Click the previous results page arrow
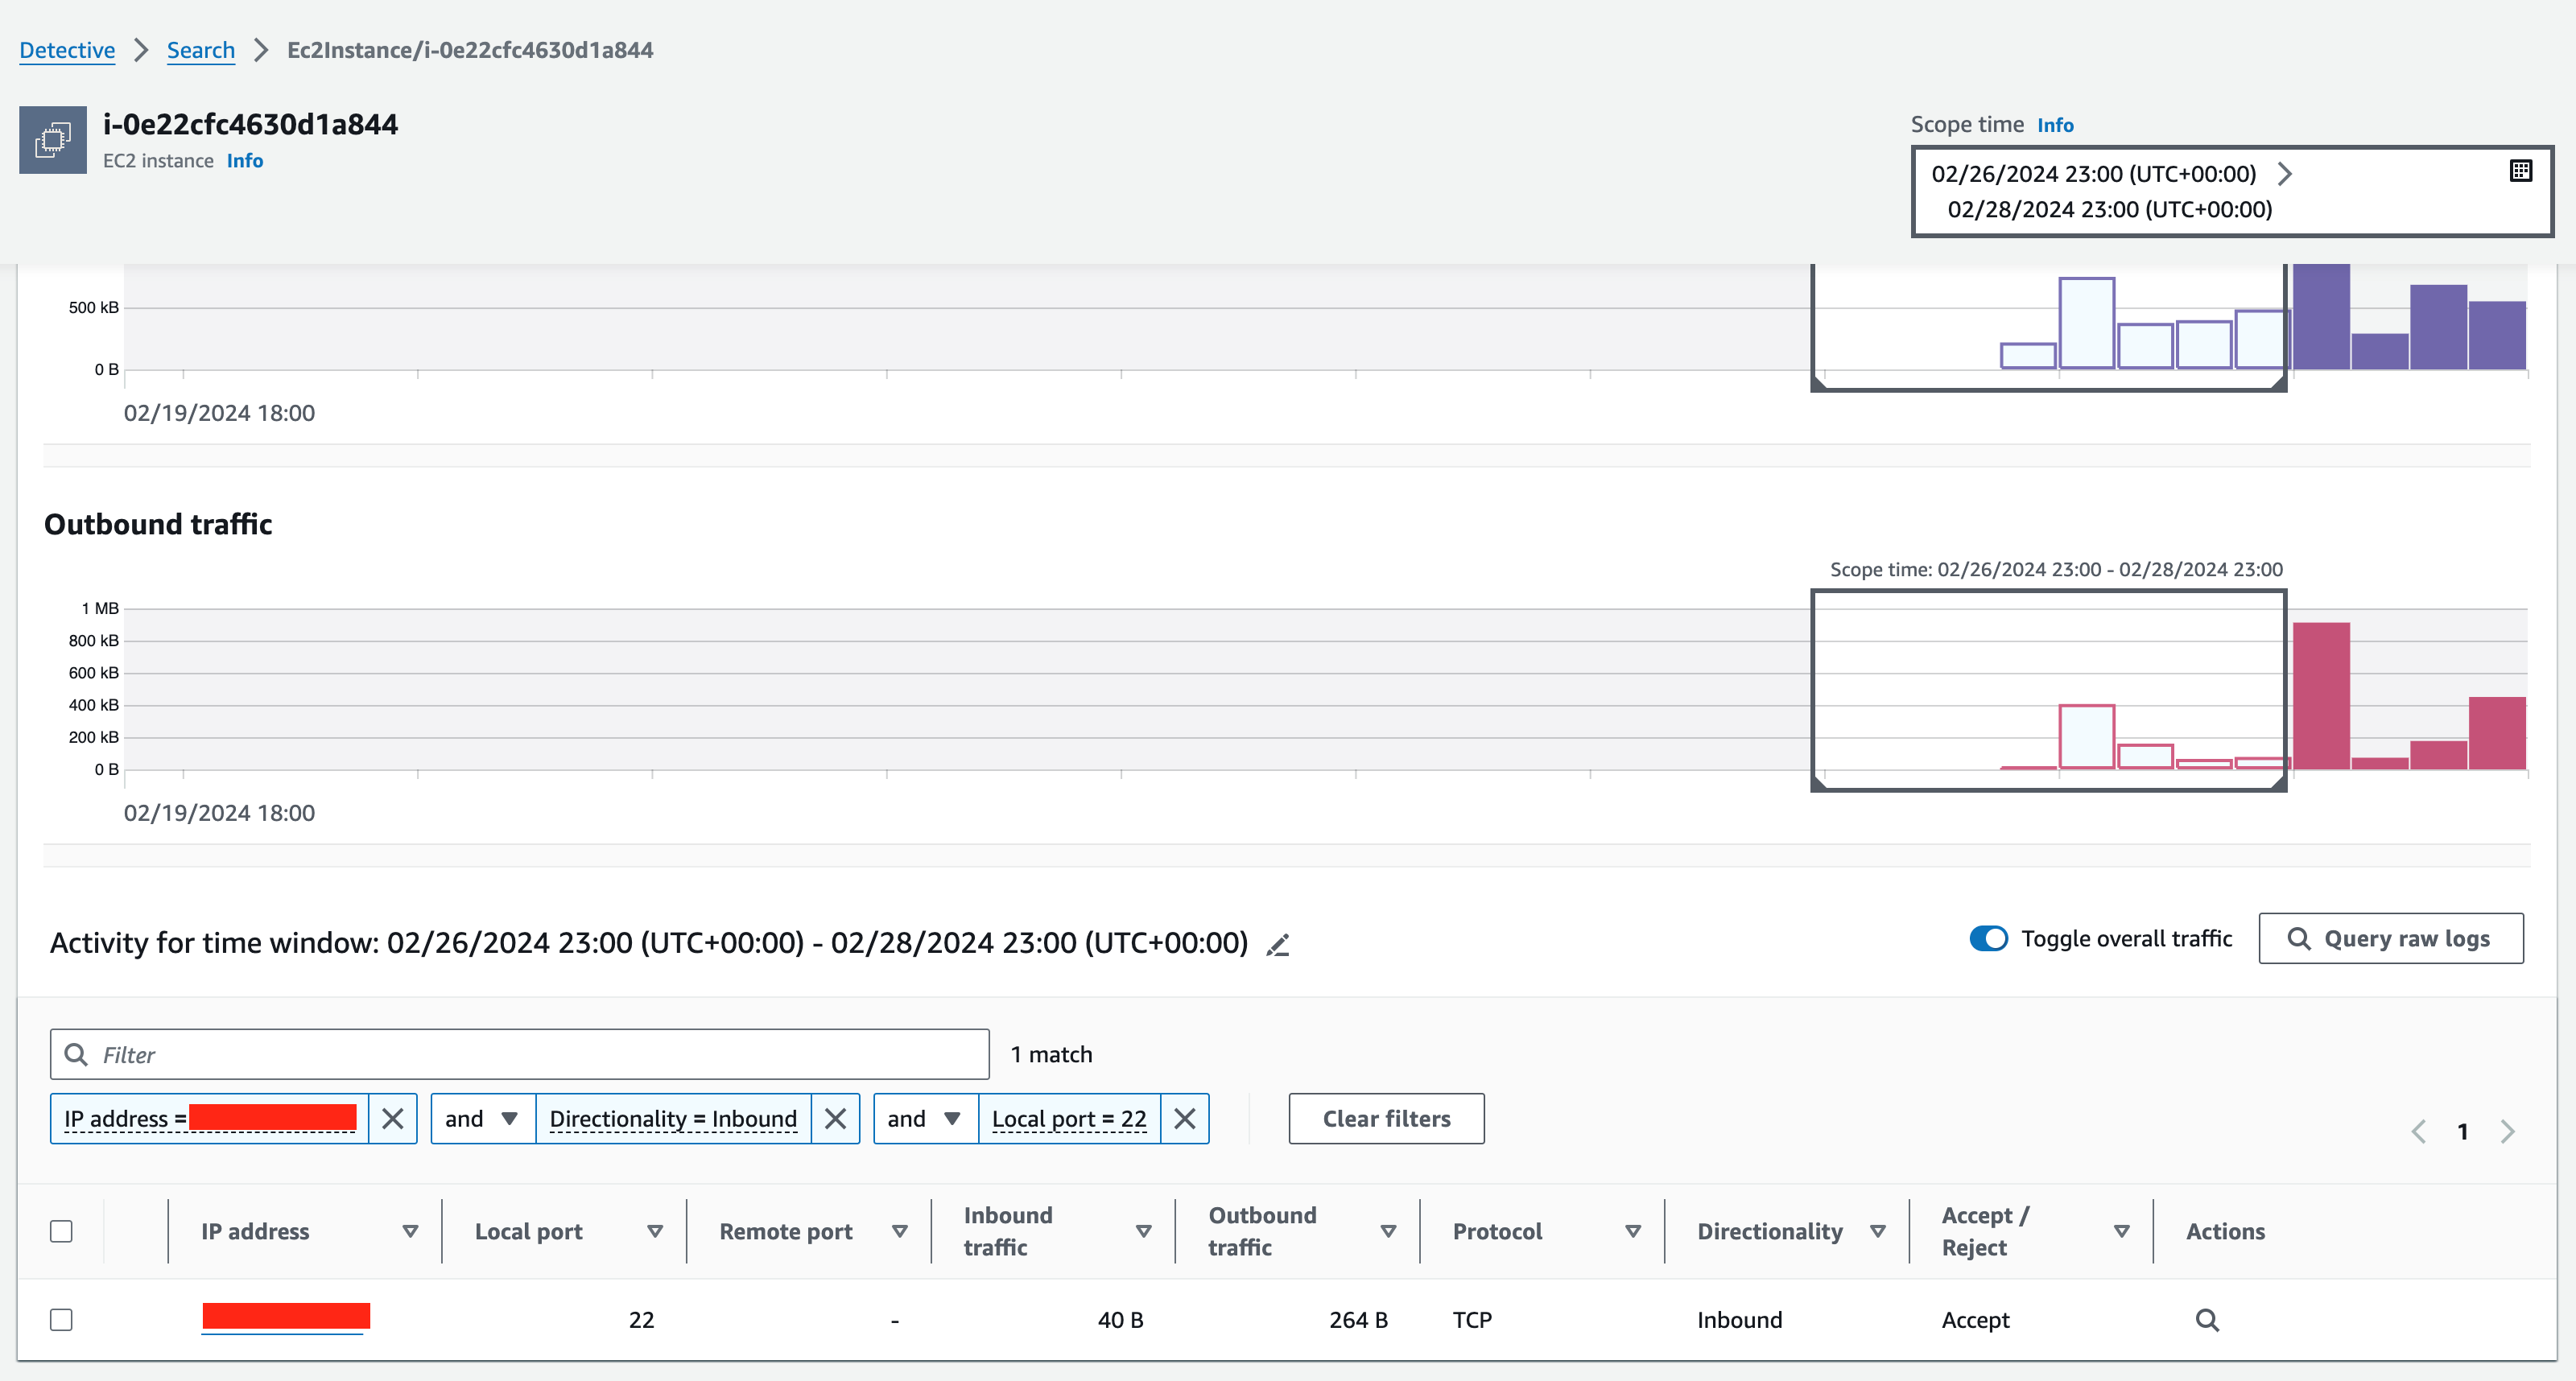Screen dimensions: 2576x1381 click(2418, 1131)
